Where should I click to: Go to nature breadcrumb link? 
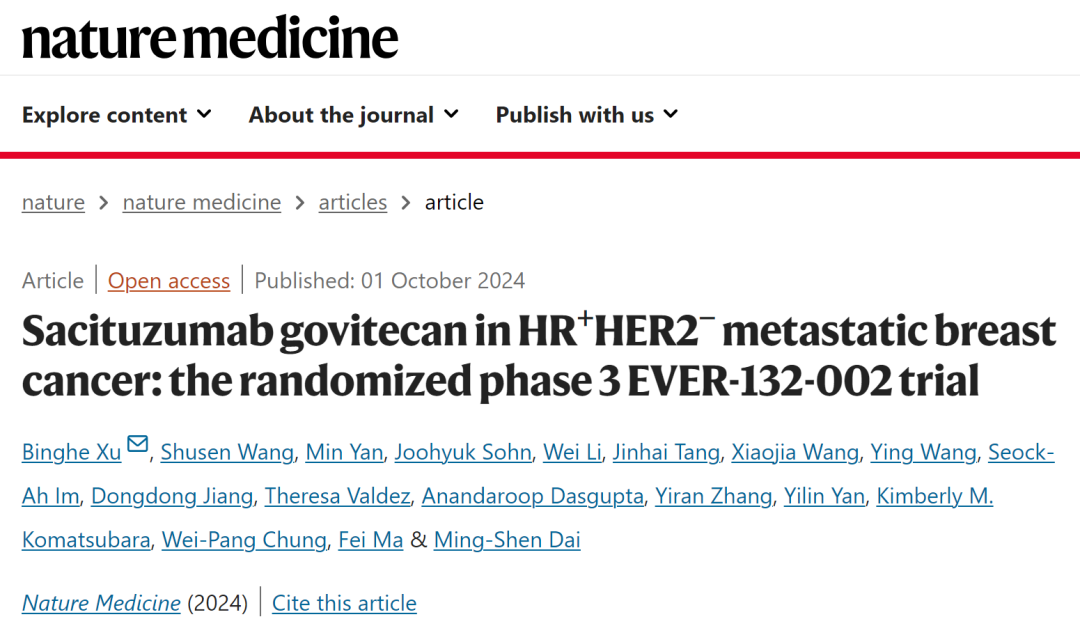(53, 202)
